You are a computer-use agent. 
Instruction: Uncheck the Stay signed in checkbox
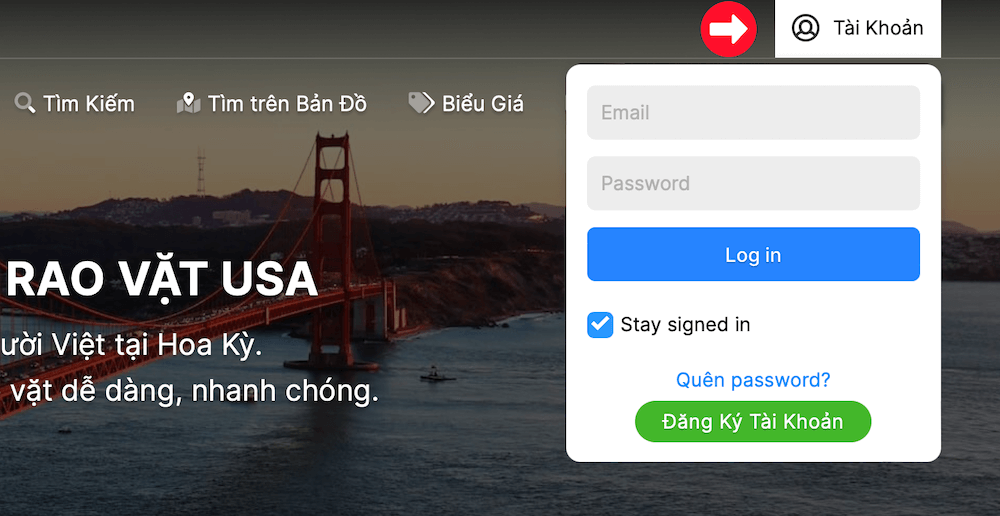(x=600, y=325)
